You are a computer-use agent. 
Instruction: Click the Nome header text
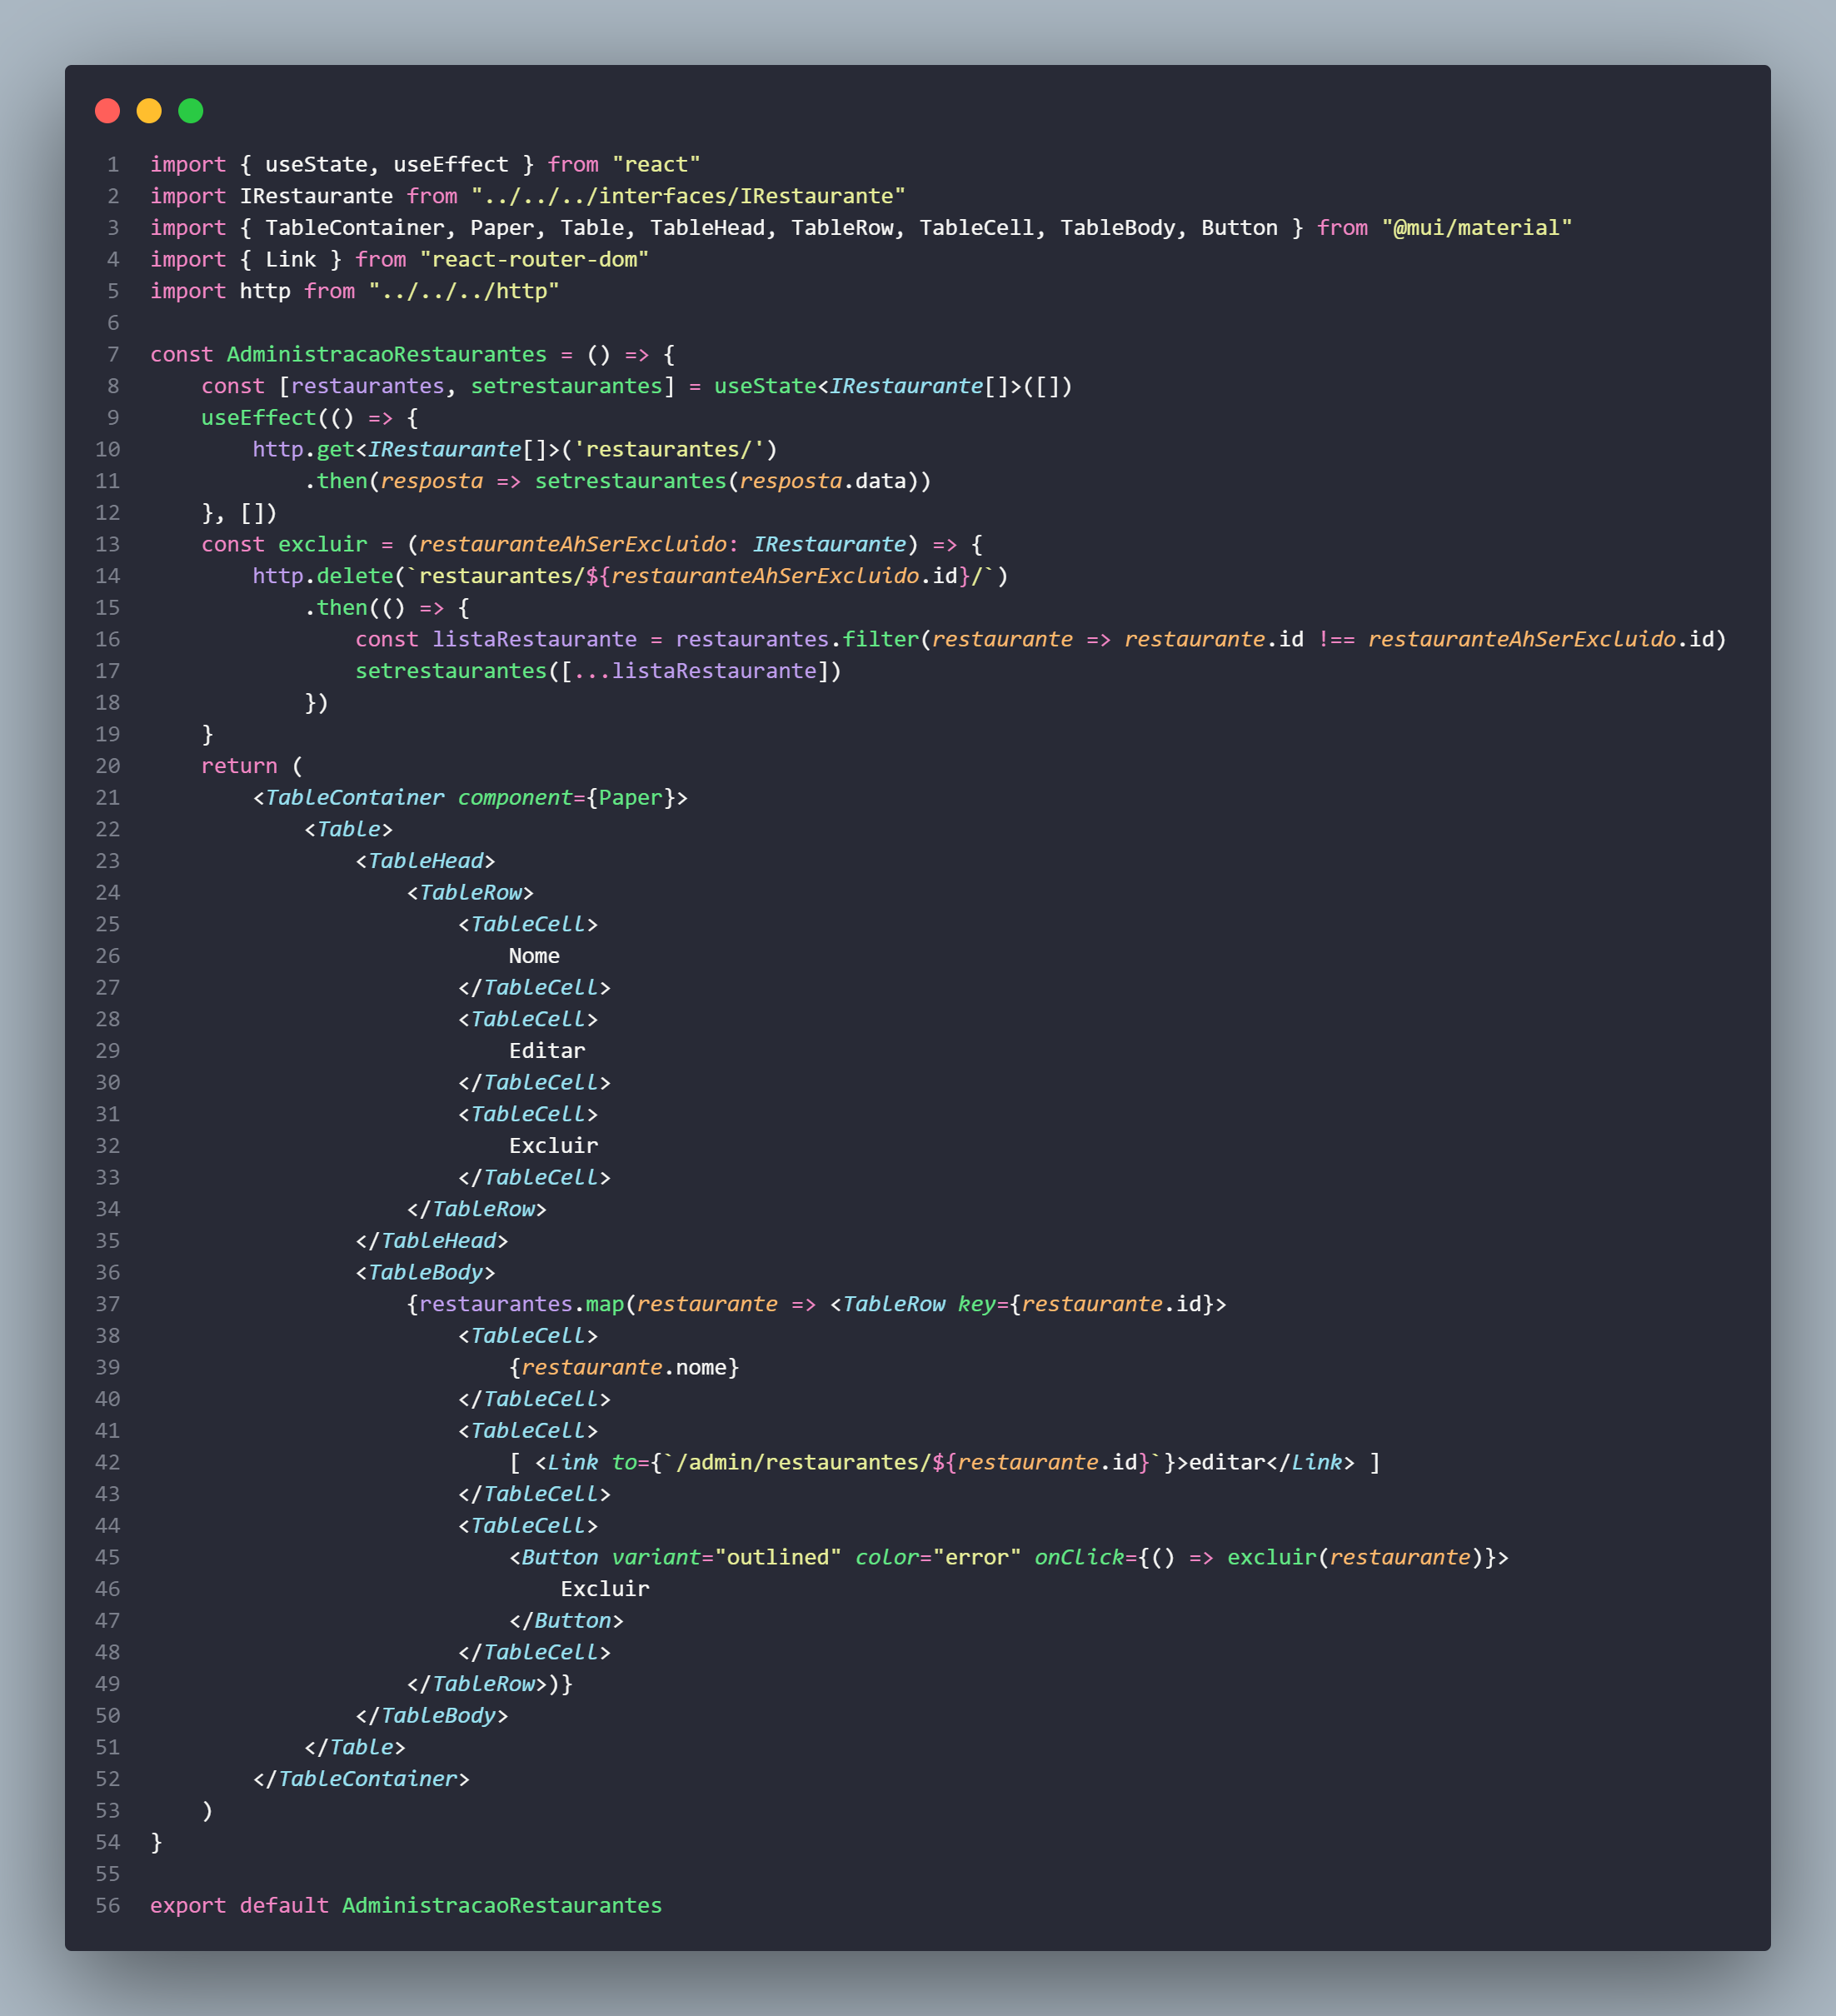[534, 956]
